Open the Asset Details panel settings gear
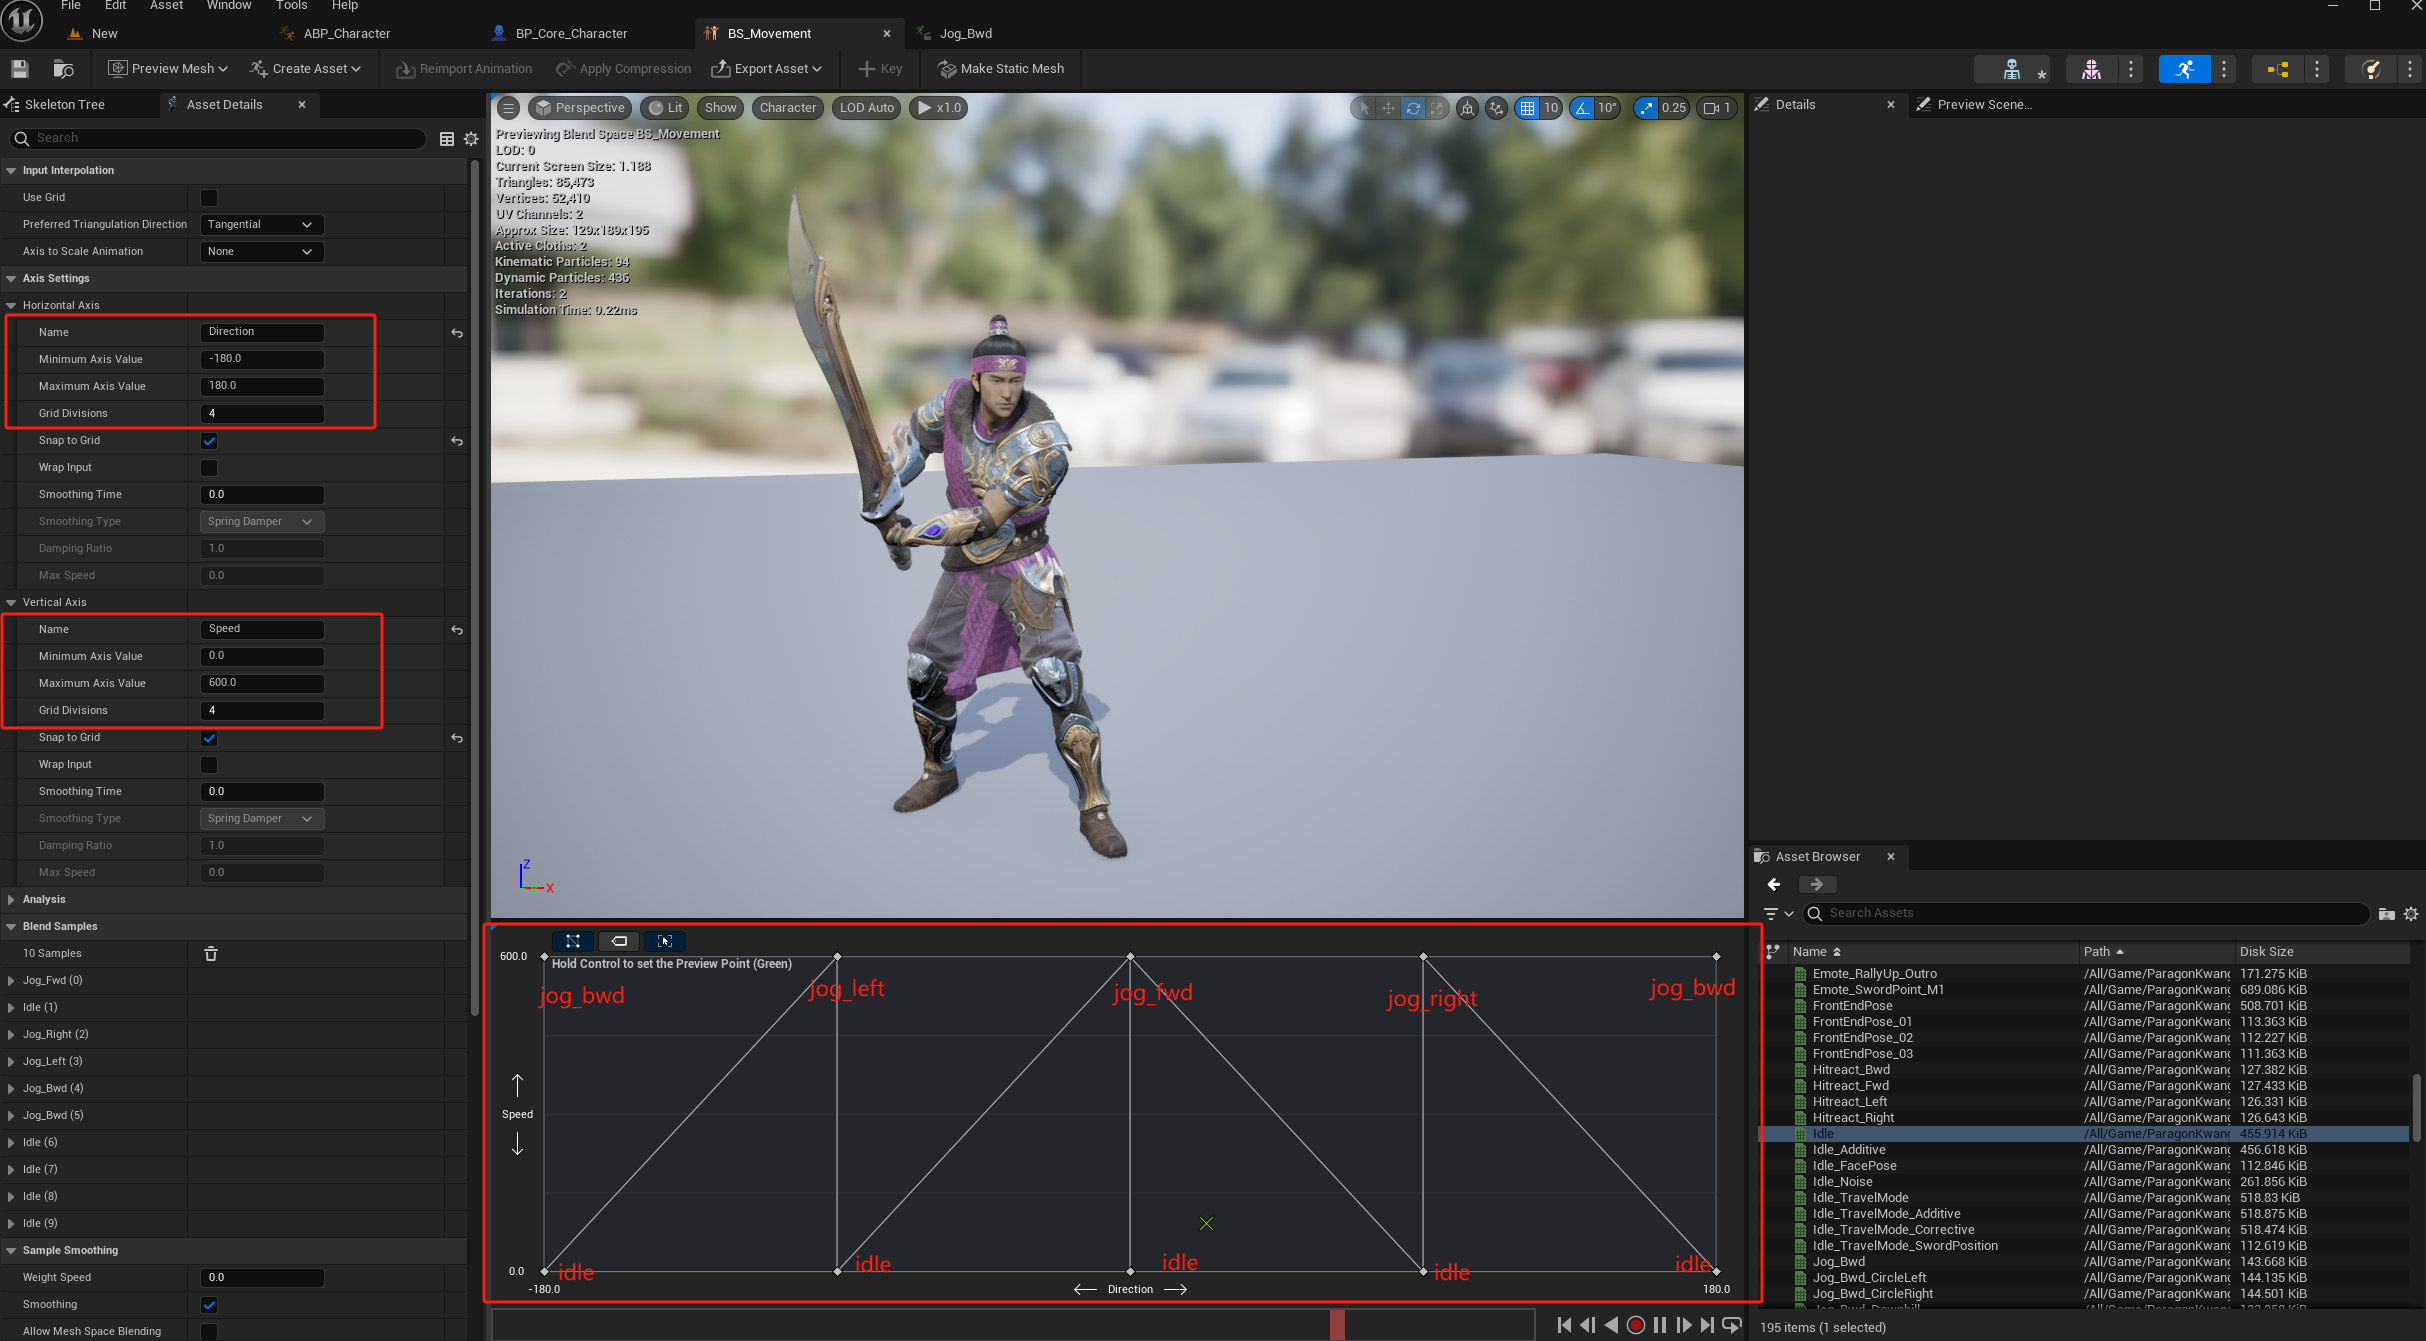 click(471, 139)
